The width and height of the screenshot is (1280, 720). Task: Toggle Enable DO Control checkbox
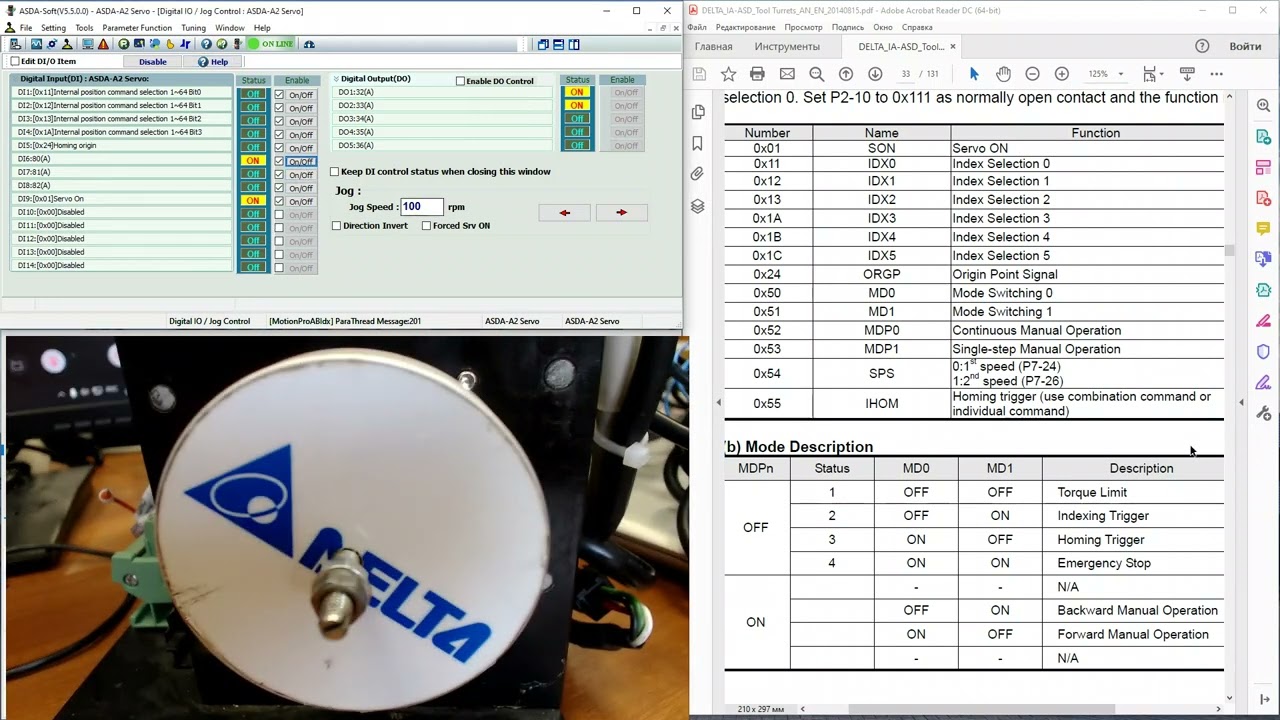(460, 81)
